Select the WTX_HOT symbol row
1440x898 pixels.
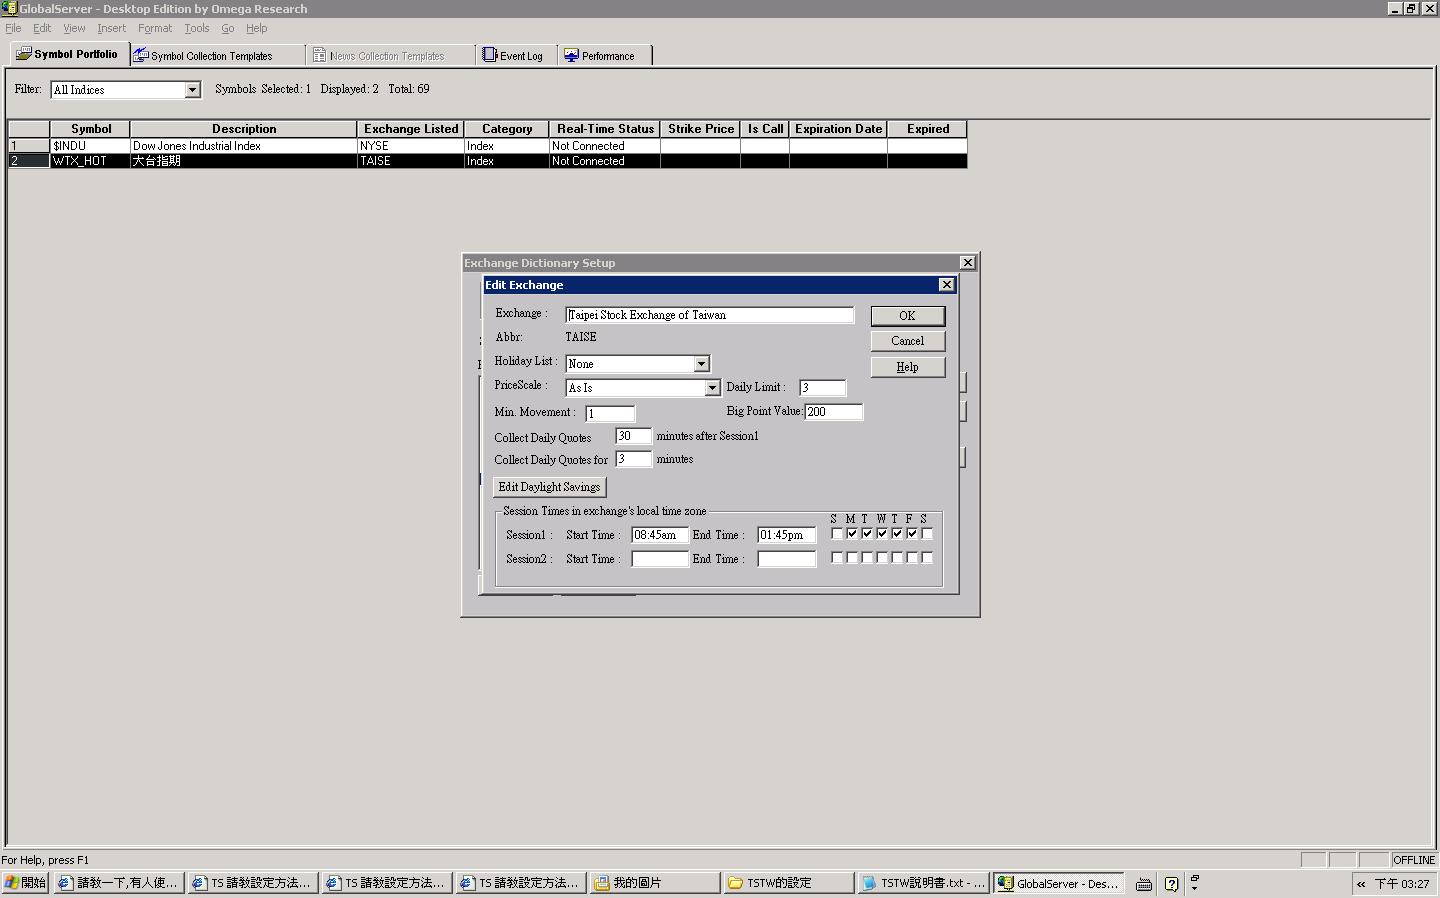[488, 161]
